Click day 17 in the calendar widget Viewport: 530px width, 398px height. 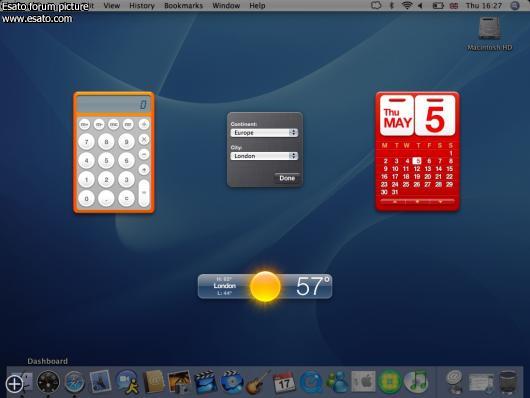click(395, 177)
